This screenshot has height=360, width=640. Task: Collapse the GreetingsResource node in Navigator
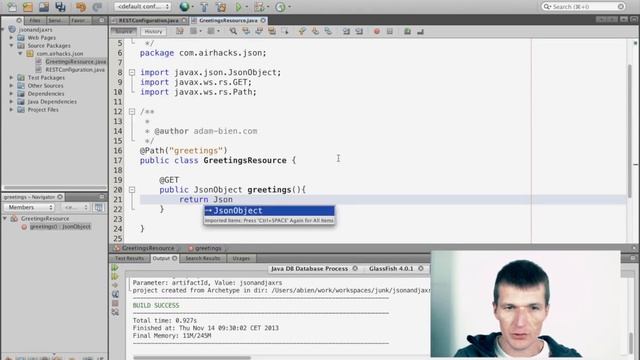point(5,218)
